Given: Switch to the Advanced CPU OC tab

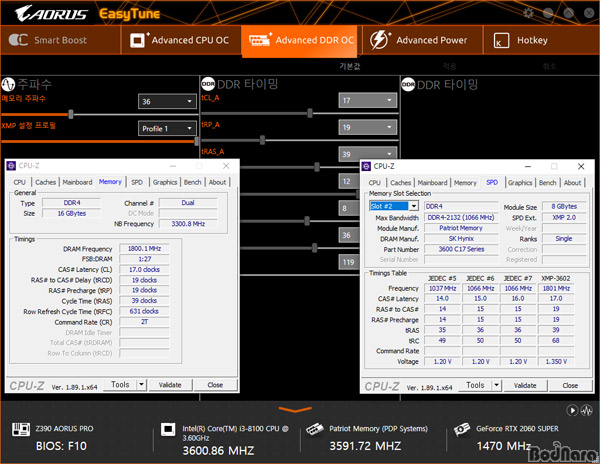Looking at the screenshot, I should [x=181, y=40].
